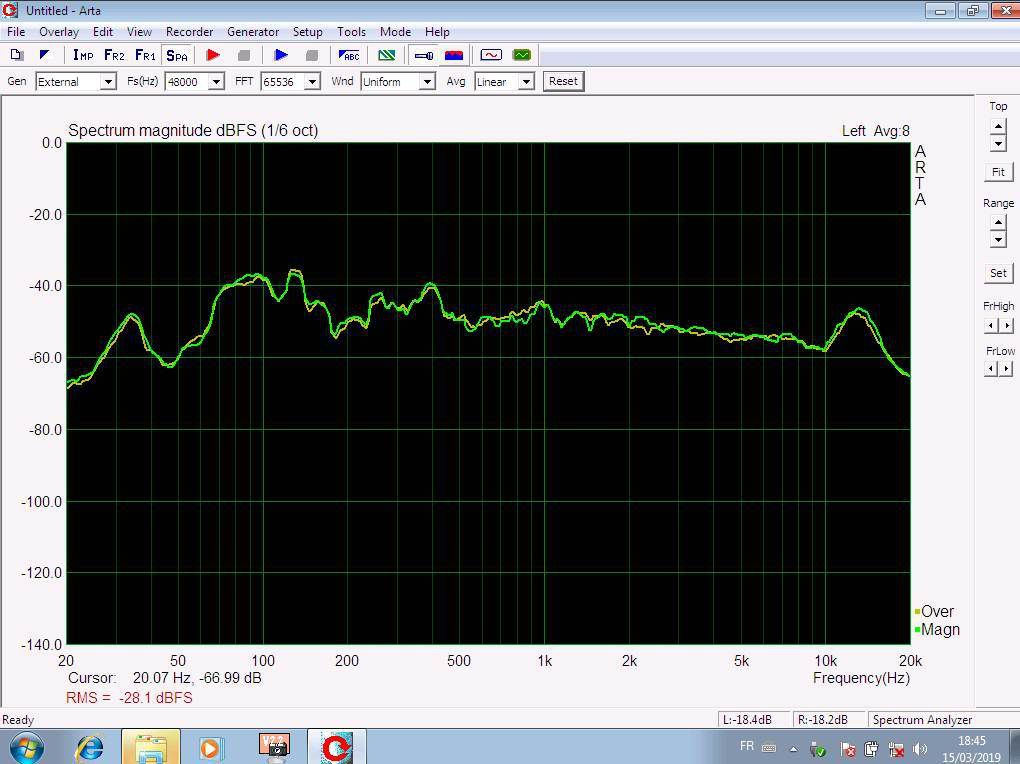Click the Range up arrow
The height and width of the screenshot is (764, 1020).
(998, 222)
